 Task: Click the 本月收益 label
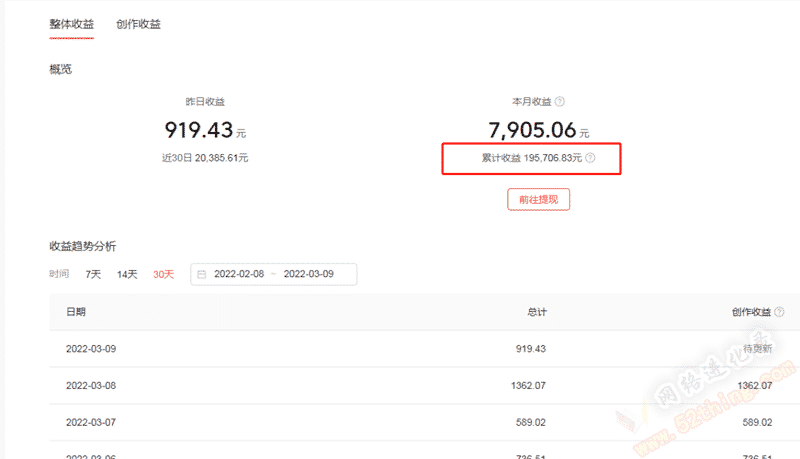(x=532, y=101)
